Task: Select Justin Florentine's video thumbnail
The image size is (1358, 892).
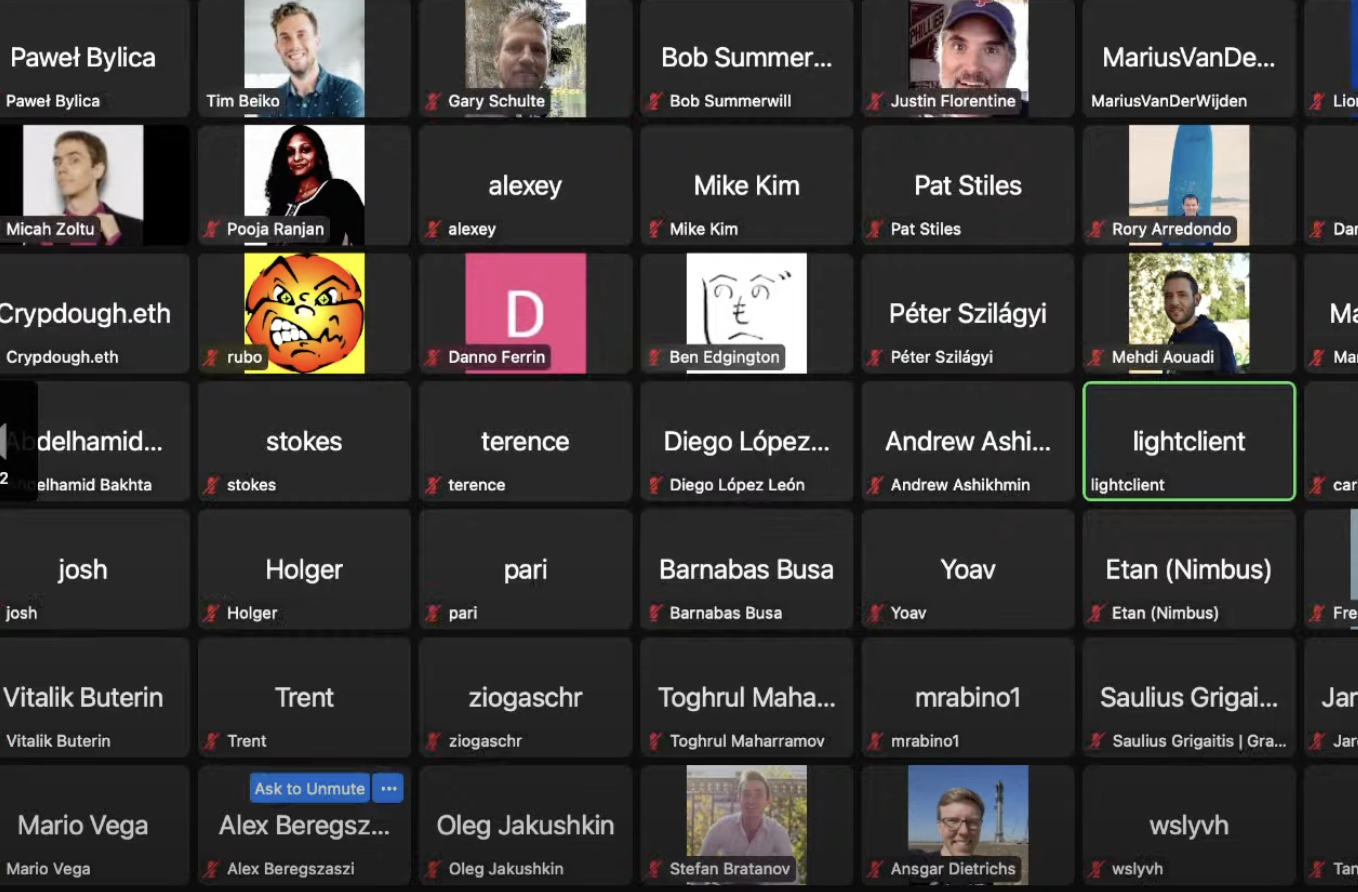Action: point(968,58)
